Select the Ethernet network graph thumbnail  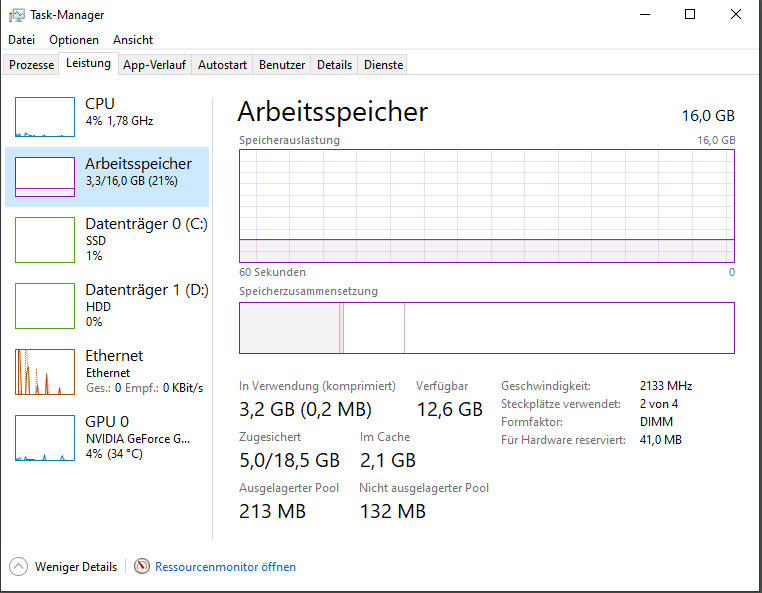tap(45, 371)
